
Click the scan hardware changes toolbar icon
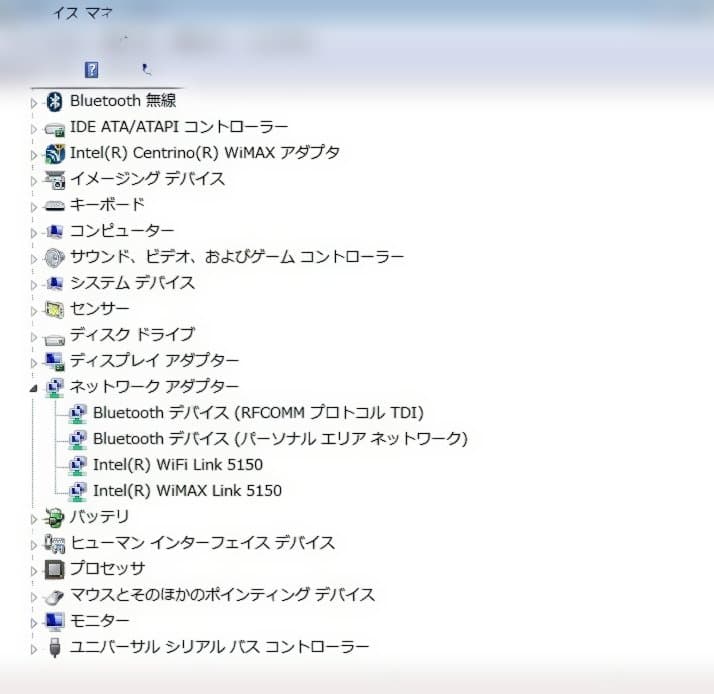pos(146,69)
